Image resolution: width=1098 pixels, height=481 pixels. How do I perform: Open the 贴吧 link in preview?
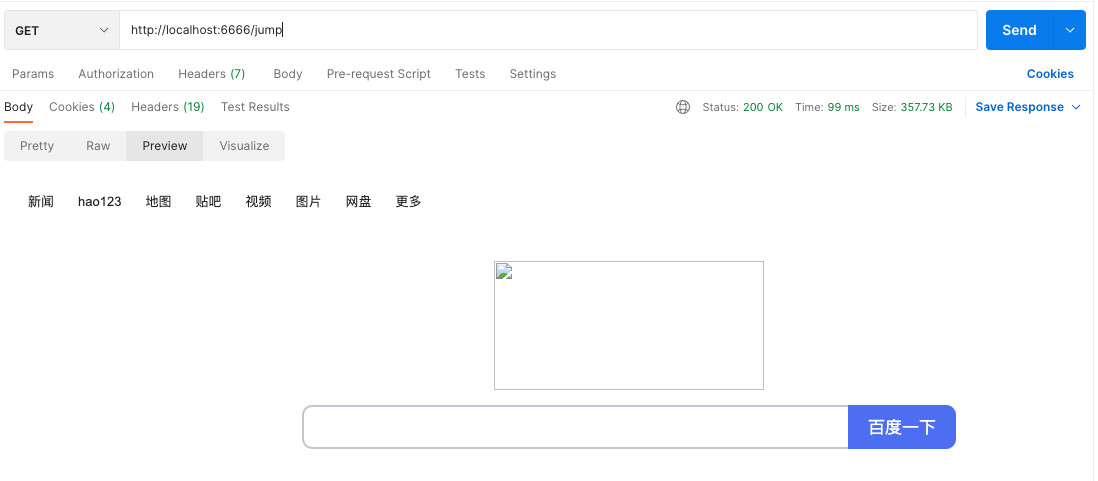(x=208, y=202)
